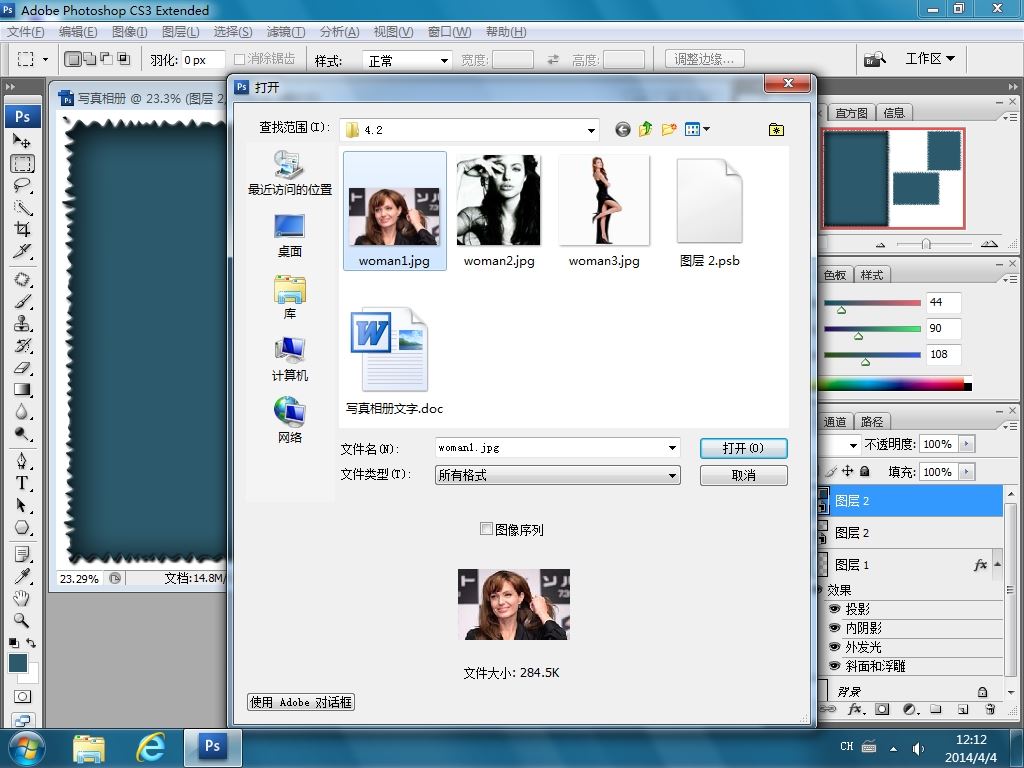Select the Dodge tool
Screen dimensions: 1024x768
click(x=22, y=434)
